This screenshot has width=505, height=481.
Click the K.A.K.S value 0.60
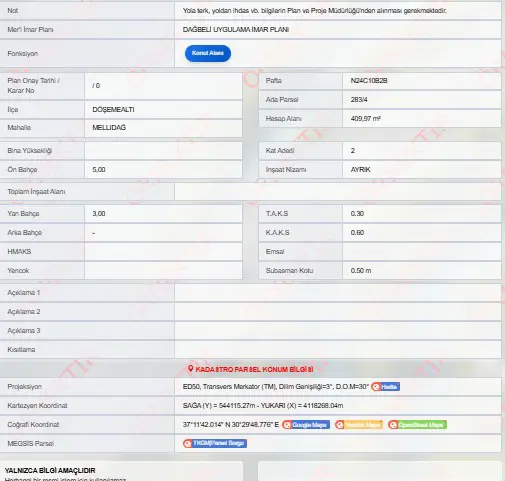357,233
